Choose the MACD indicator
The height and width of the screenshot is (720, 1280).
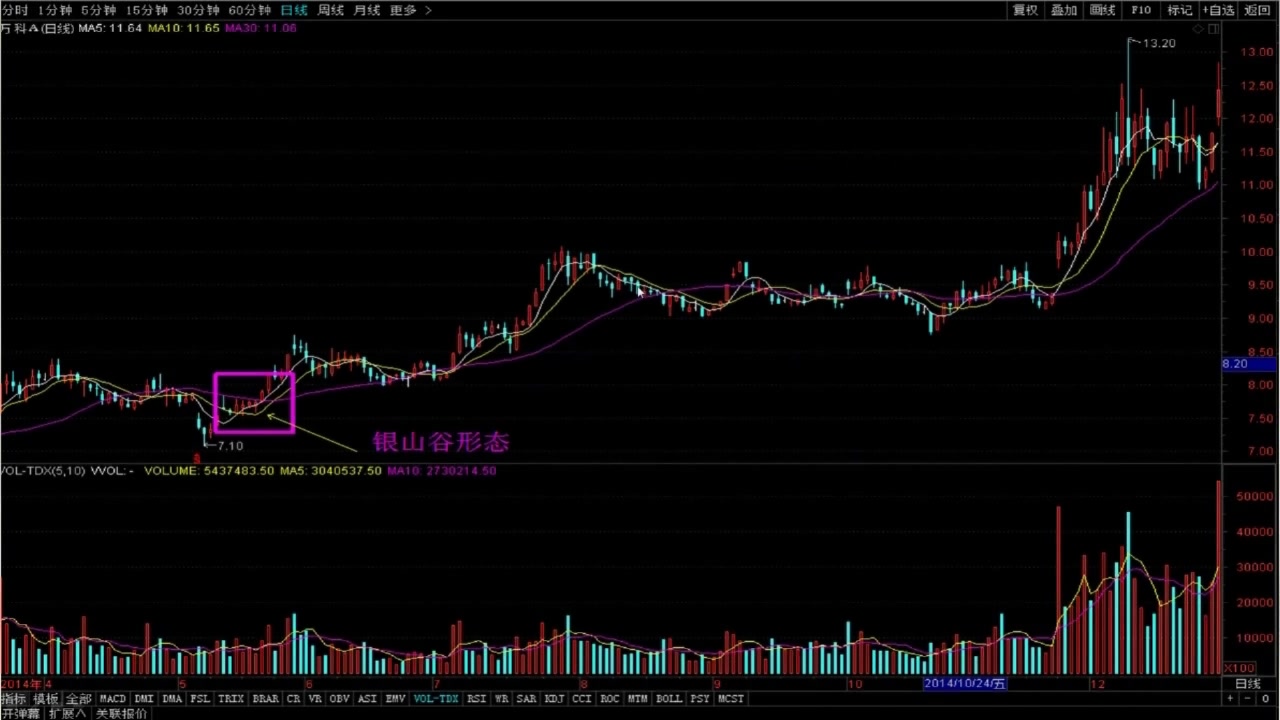tap(113, 699)
